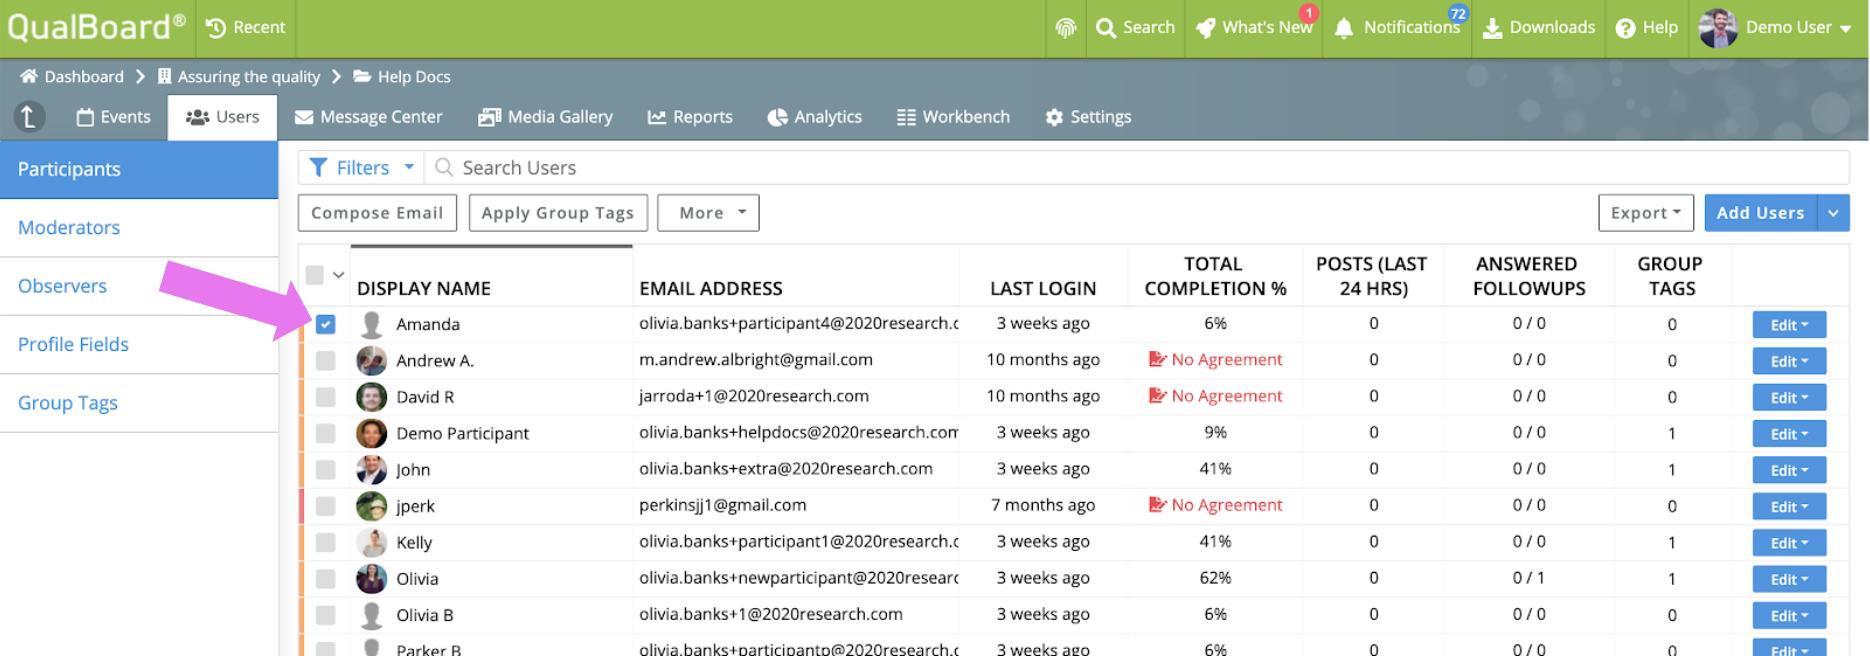Viewport: 1870px width, 656px height.
Task: Tick the select-all checkbox in header
Action: tap(315, 274)
